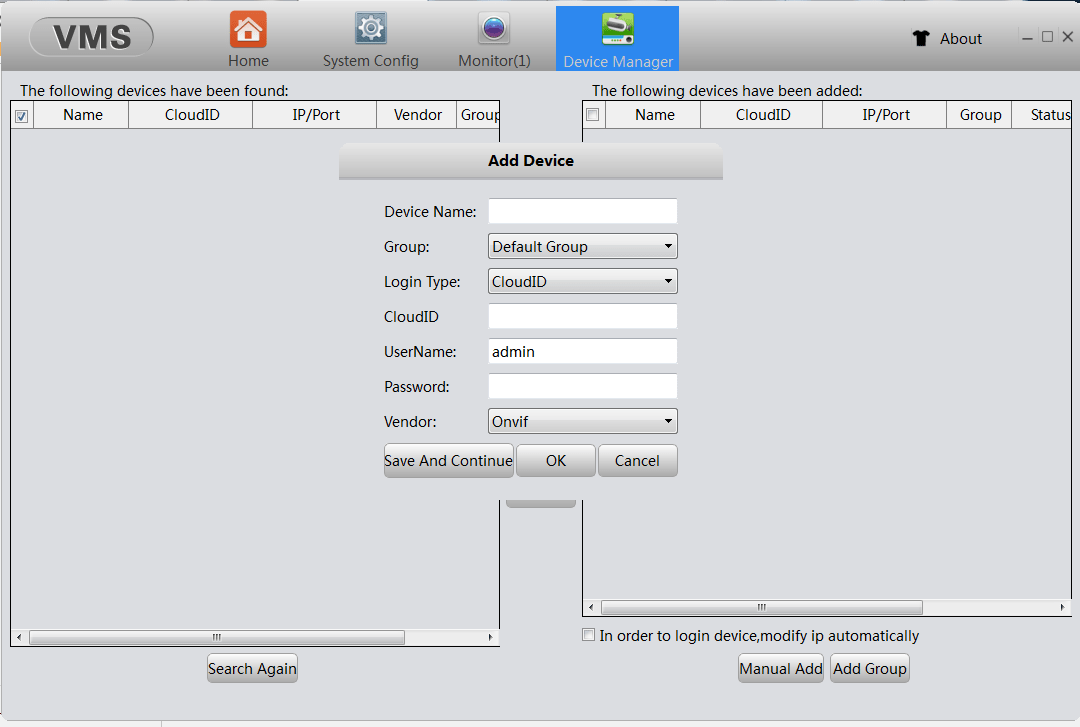The height and width of the screenshot is (727, 1080).
Task: Click IP/Port header in found devices
Action: (315, 115)
